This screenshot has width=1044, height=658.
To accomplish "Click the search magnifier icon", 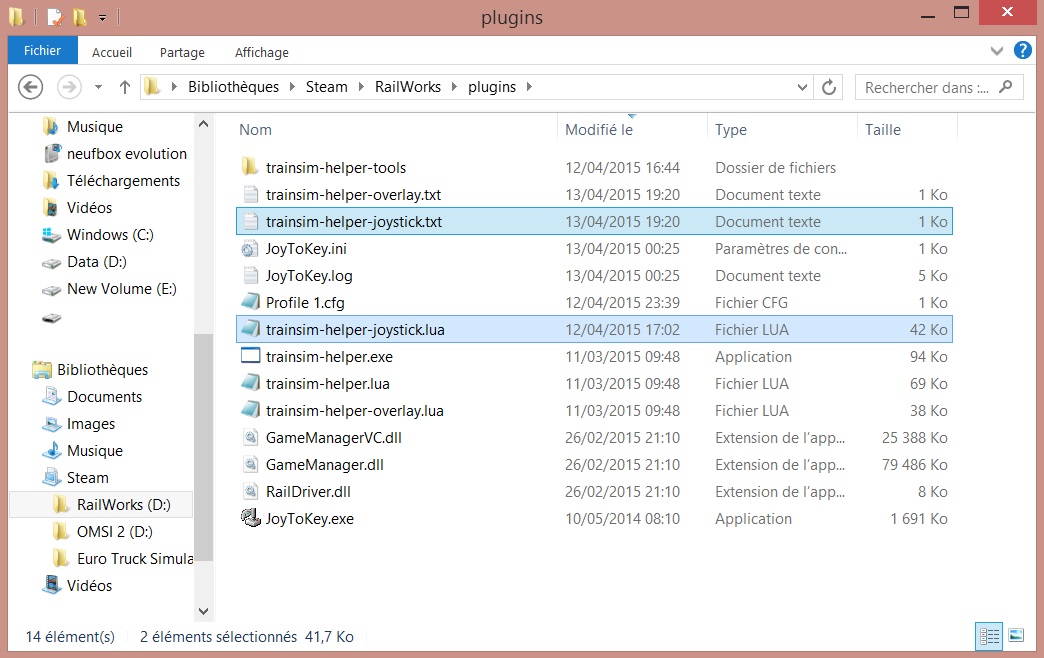I will pyautogui.click(x=1006, y=87).
